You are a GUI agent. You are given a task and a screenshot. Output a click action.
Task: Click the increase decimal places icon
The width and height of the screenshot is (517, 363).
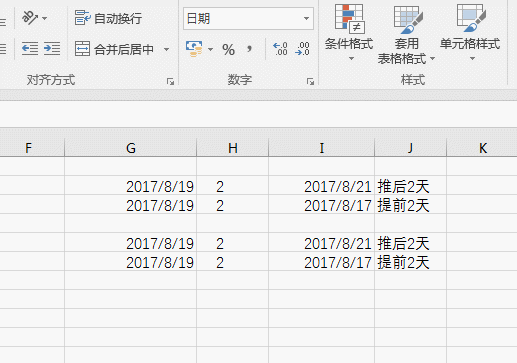point(280,49)
